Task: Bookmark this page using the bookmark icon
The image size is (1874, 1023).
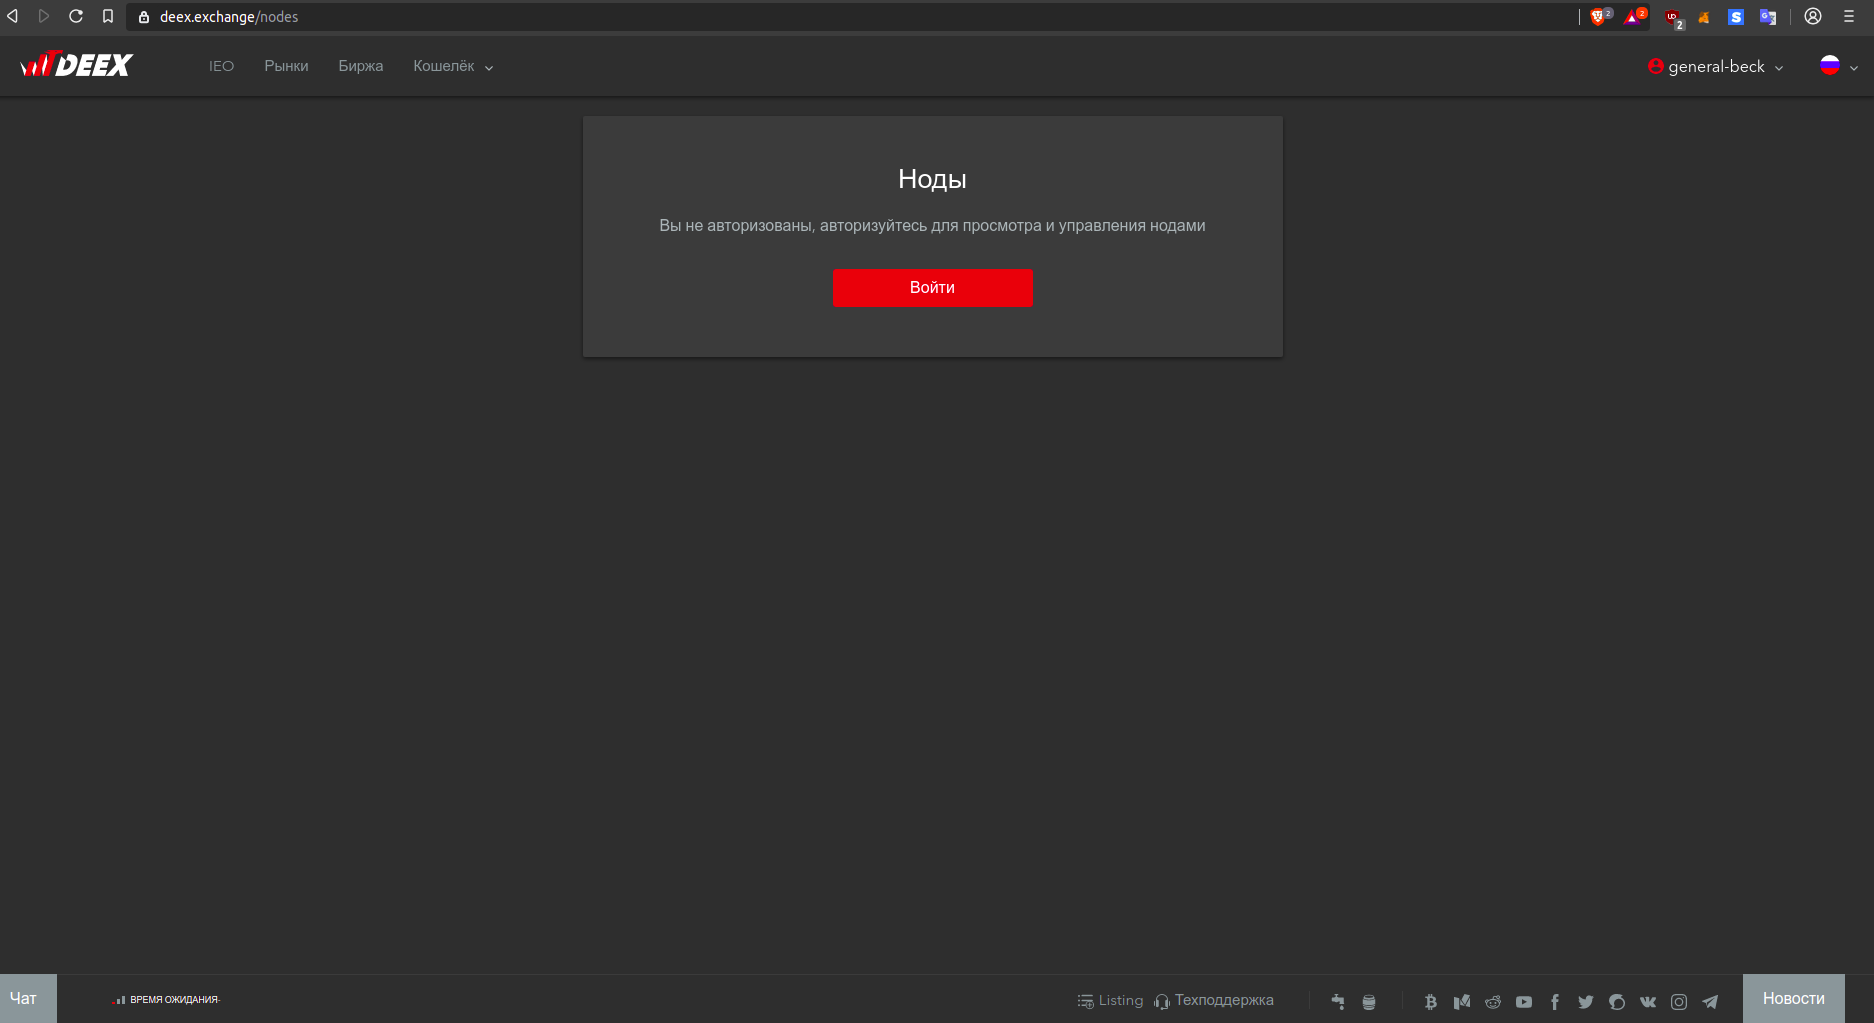Action: (108, 16)
